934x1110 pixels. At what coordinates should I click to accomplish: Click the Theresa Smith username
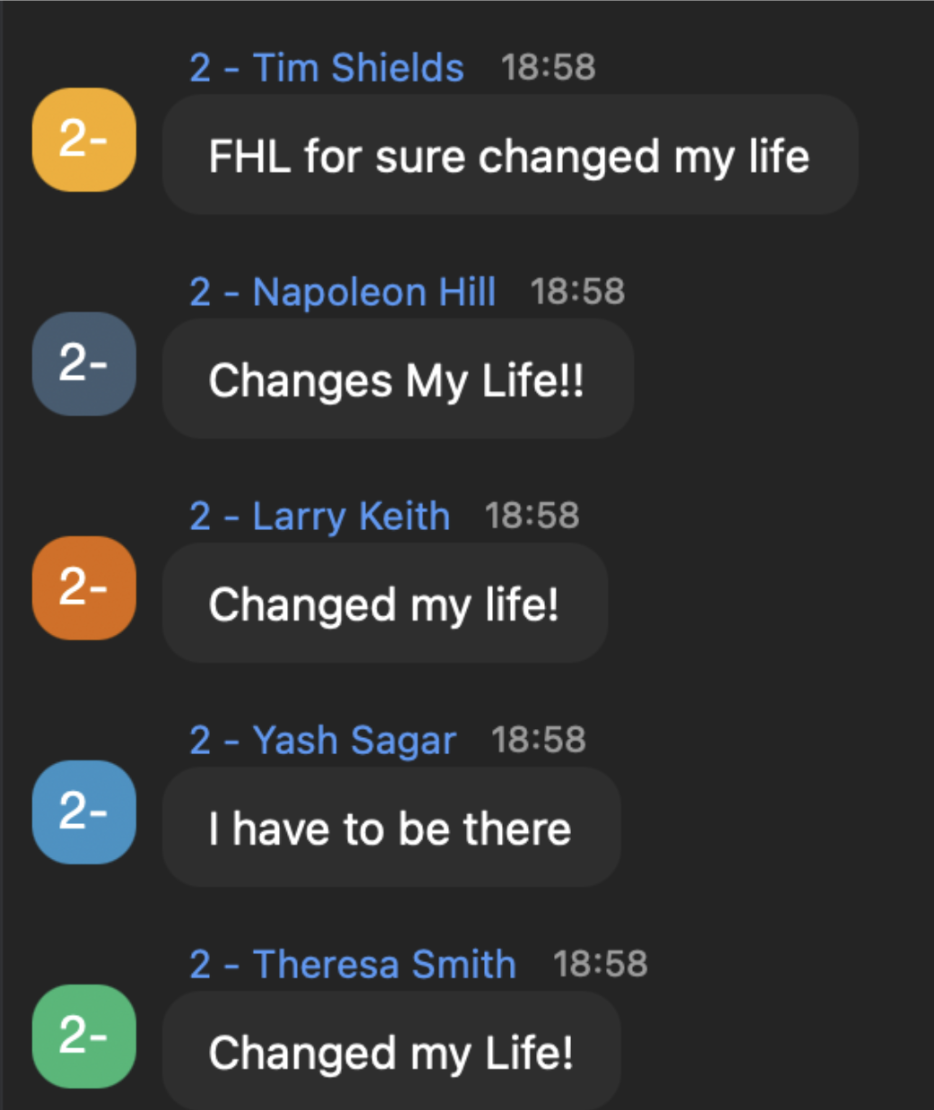(351, 963)
